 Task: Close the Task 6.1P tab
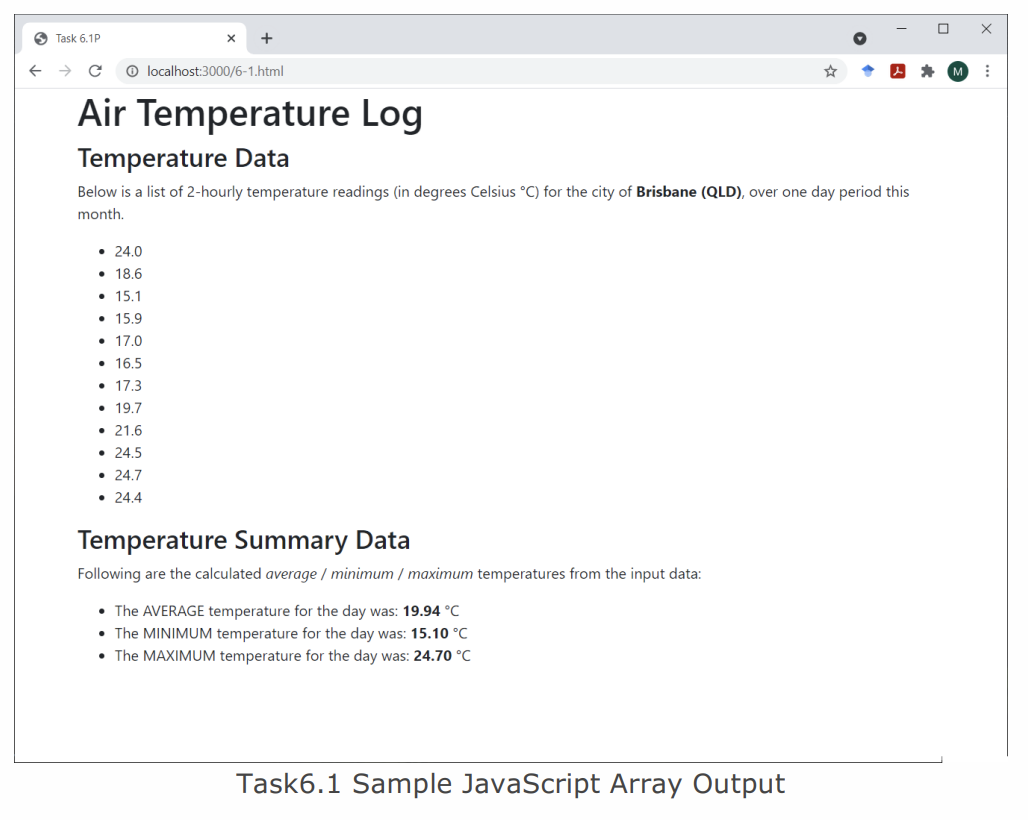pyautogui.click(x=231, y=38)
